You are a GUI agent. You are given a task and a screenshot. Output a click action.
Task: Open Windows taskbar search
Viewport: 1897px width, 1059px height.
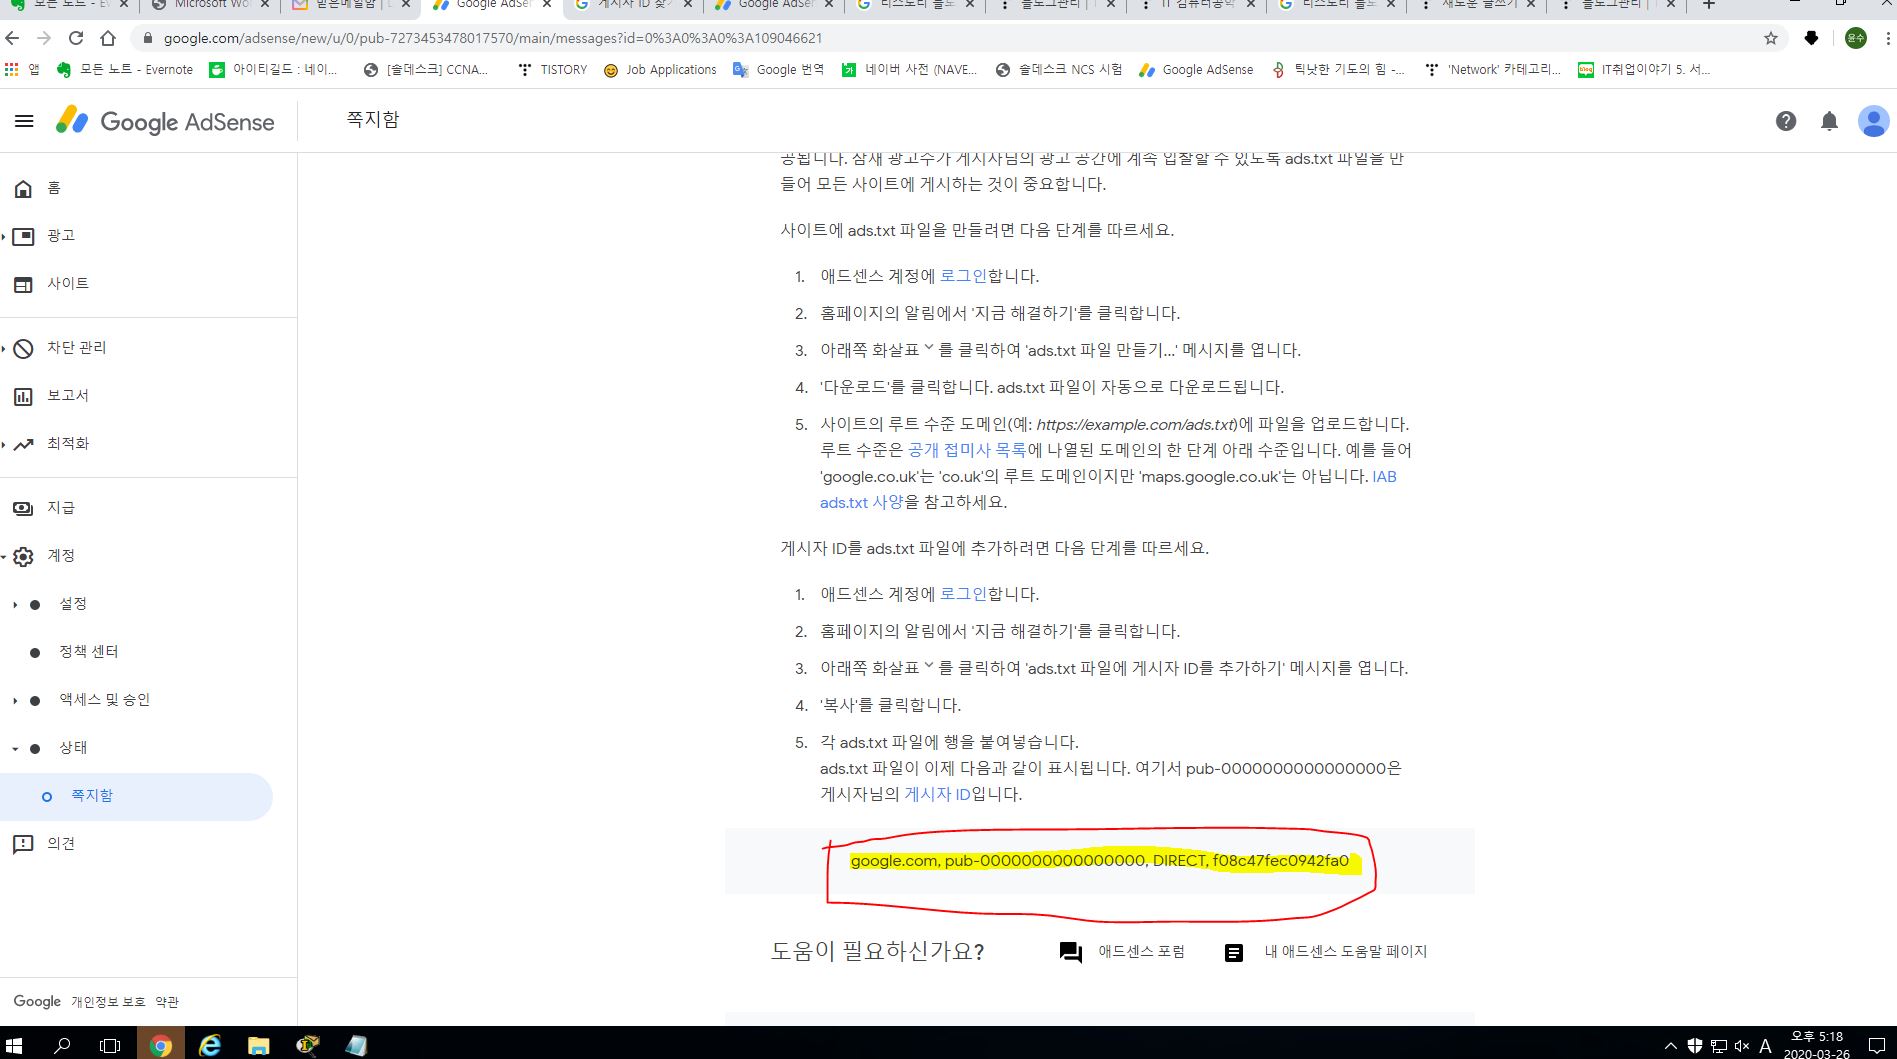[62, 1046]
